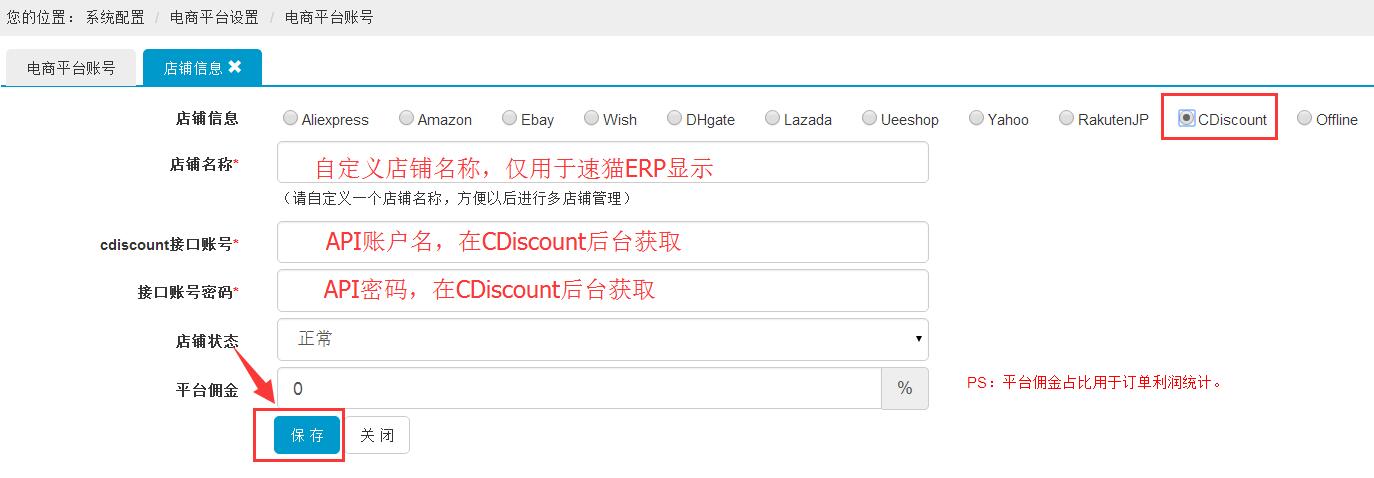Choose Amazon as the store platform
1374x478 pixels.
point(406,118)
